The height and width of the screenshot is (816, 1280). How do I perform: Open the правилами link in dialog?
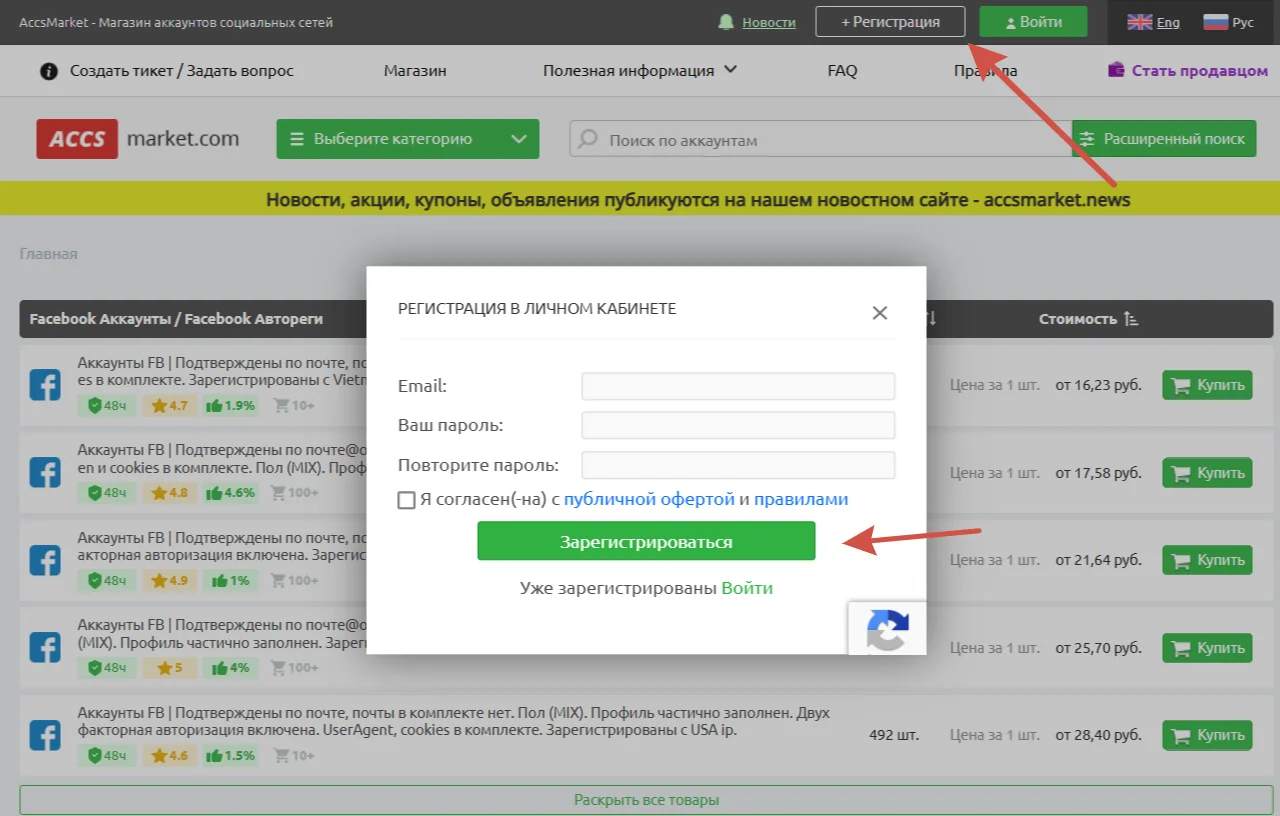tap(801, 499)
